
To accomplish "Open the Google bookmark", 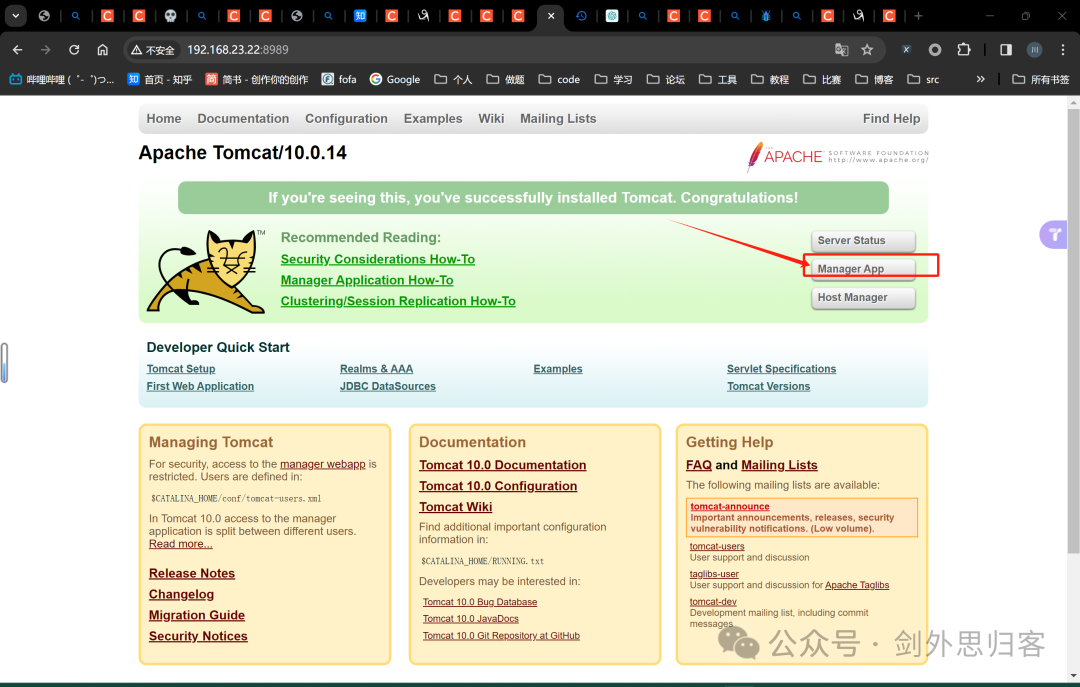I will click(x=395, y=79).
